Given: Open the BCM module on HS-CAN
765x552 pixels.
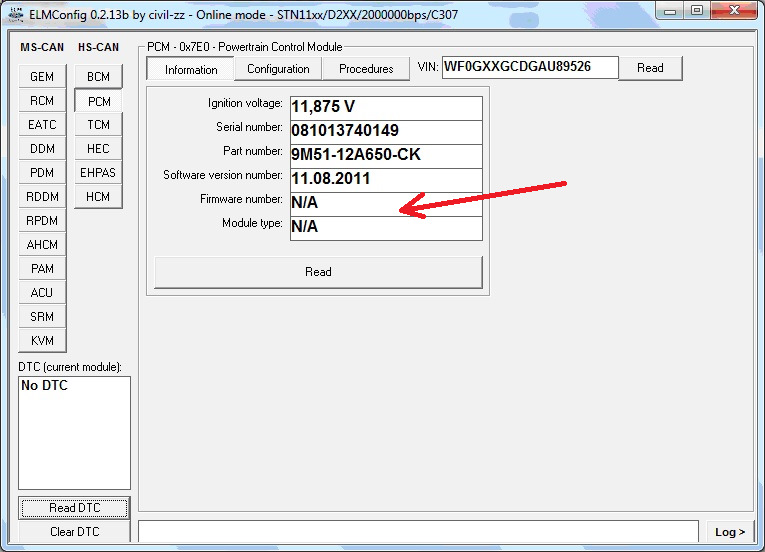Looking at the screenshot, I should click(99, 77).
